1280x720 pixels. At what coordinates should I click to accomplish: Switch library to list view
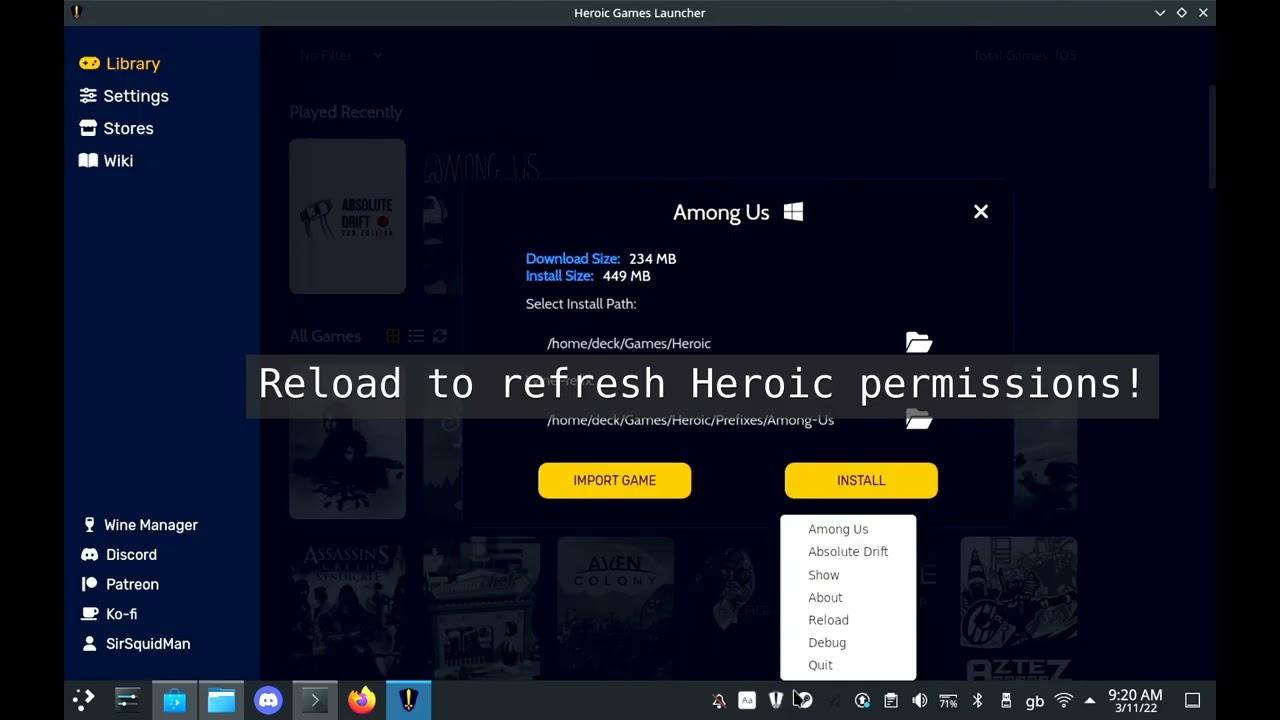point(416,336)
